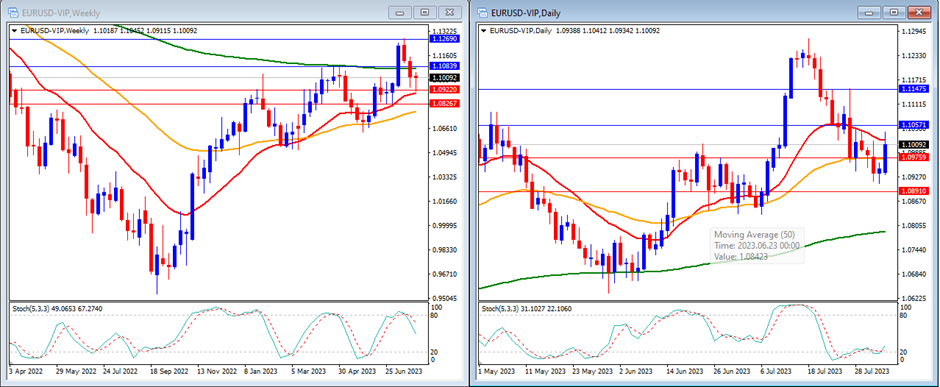940x387 pixels.
Task: Click the 1.08055 price axis value
Action: point(914,226)
